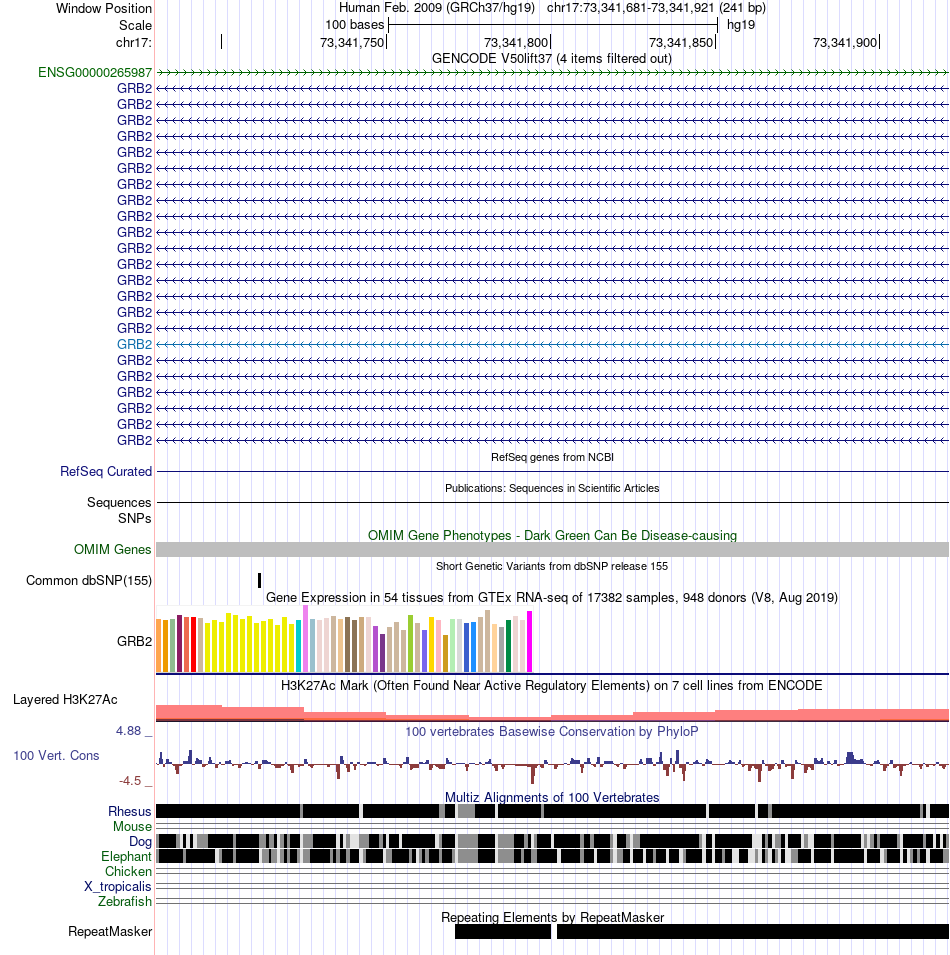Click the magenta last bar in GTEx chart
This screenshot has height=955, width=950.
coord(530,641)
